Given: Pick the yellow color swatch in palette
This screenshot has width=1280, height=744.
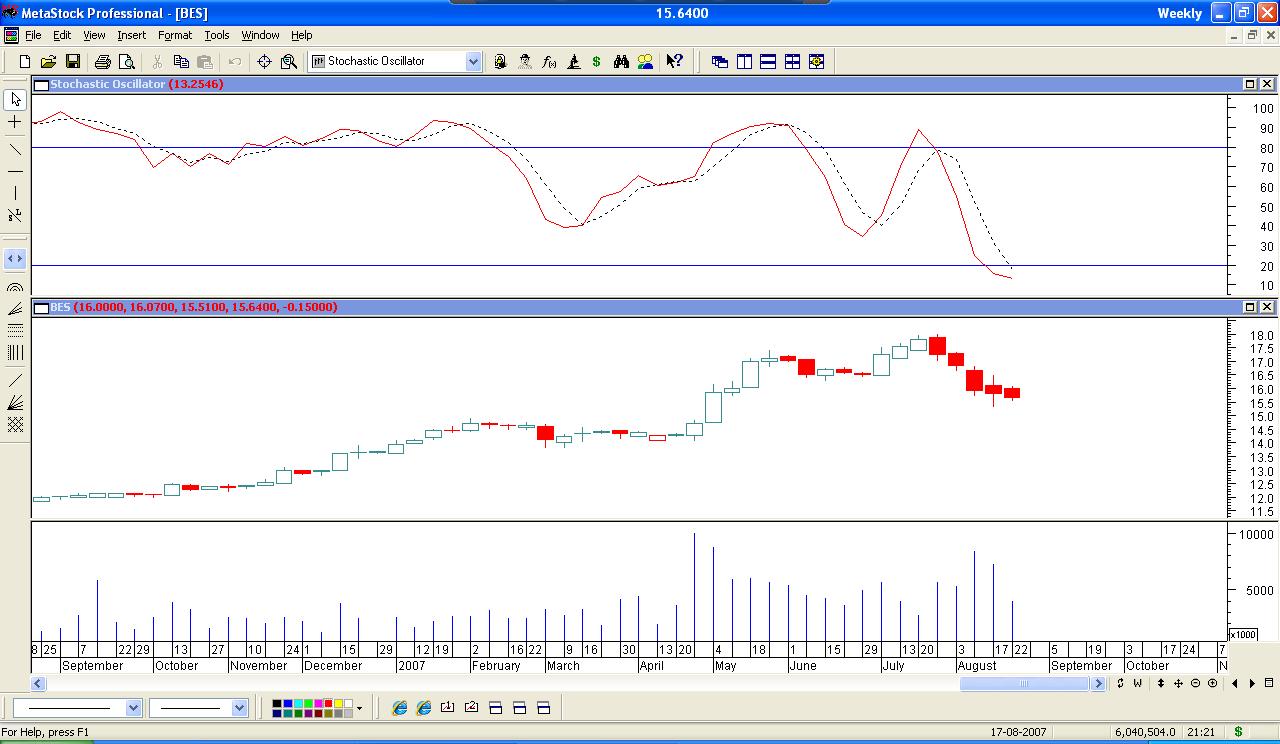Looking at the screenshot, I should 337,703.
